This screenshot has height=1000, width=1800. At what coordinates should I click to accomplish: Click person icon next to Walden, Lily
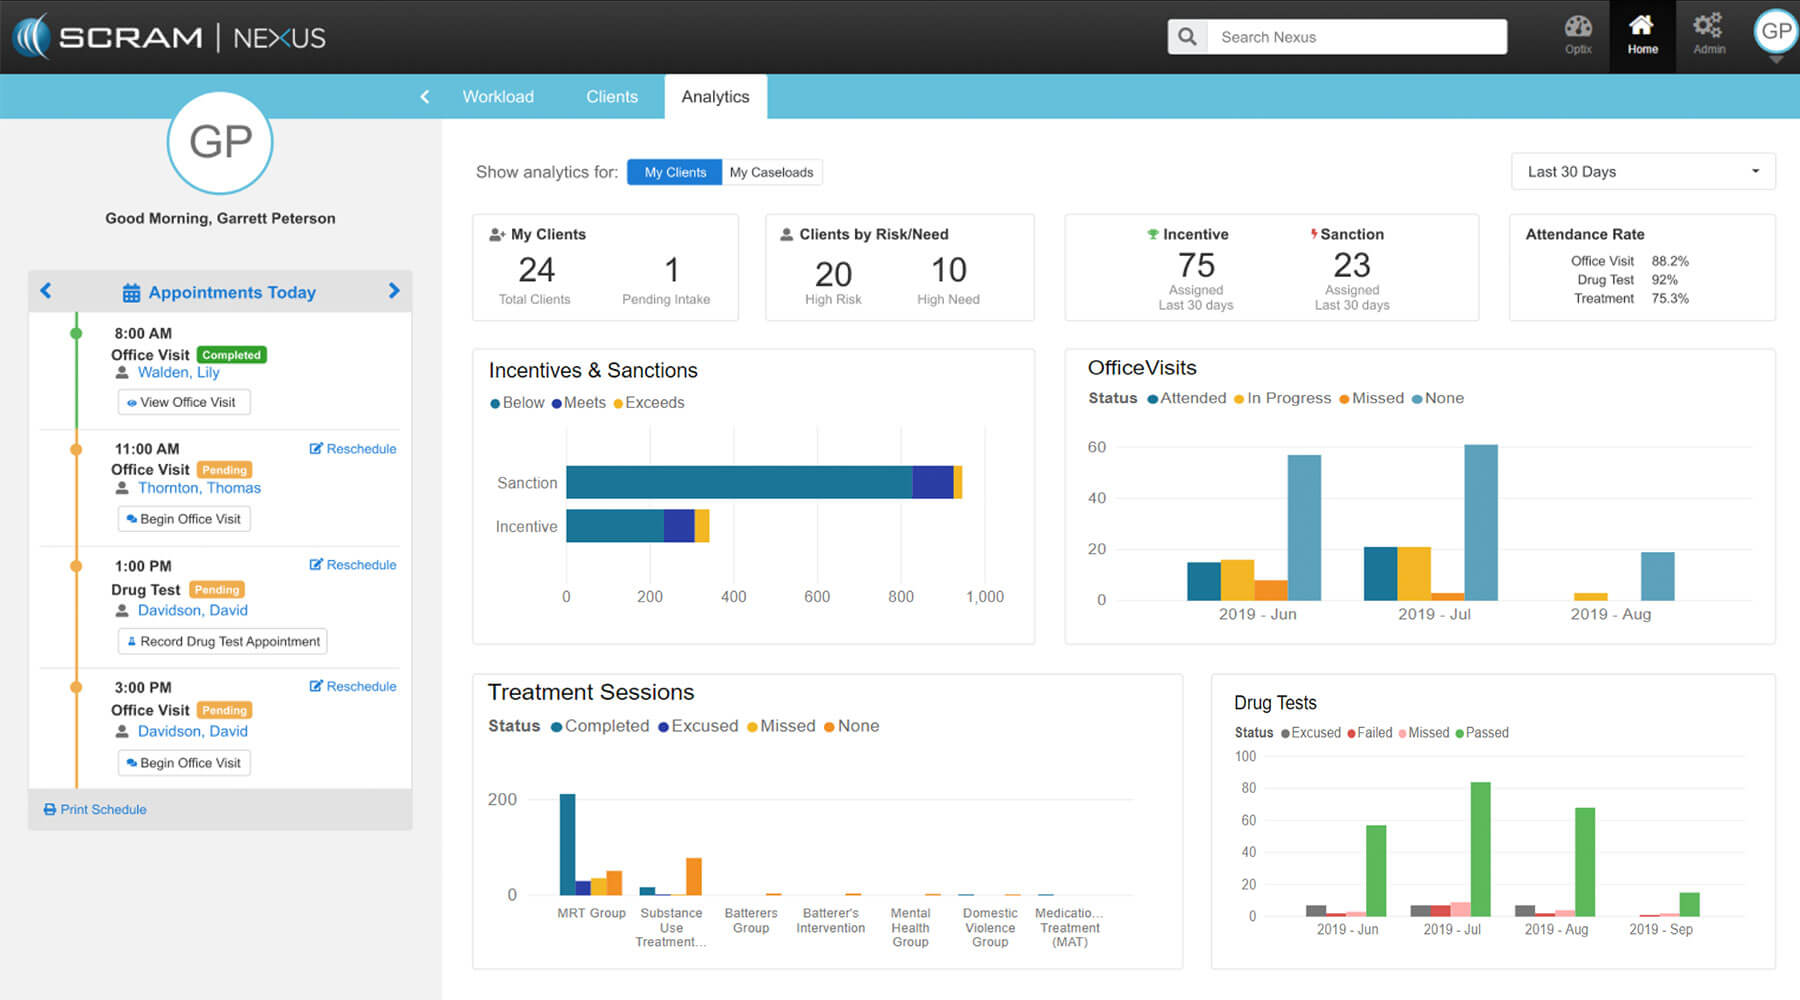pyautogui.click(x=122, y=373)
